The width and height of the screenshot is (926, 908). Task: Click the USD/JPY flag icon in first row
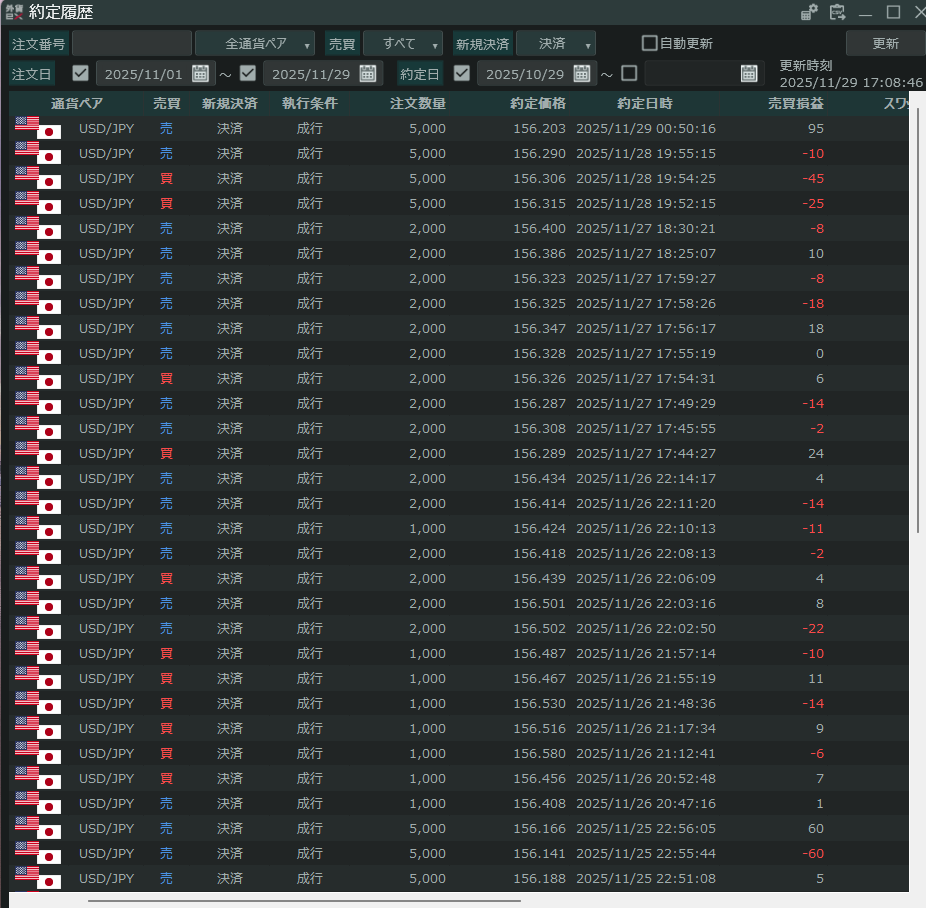pos(38,128)
